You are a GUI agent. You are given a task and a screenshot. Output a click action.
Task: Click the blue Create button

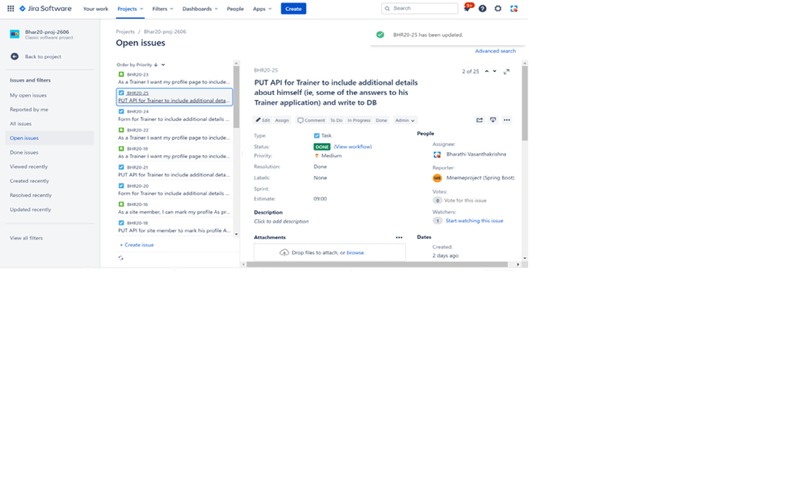click(294, 9)
